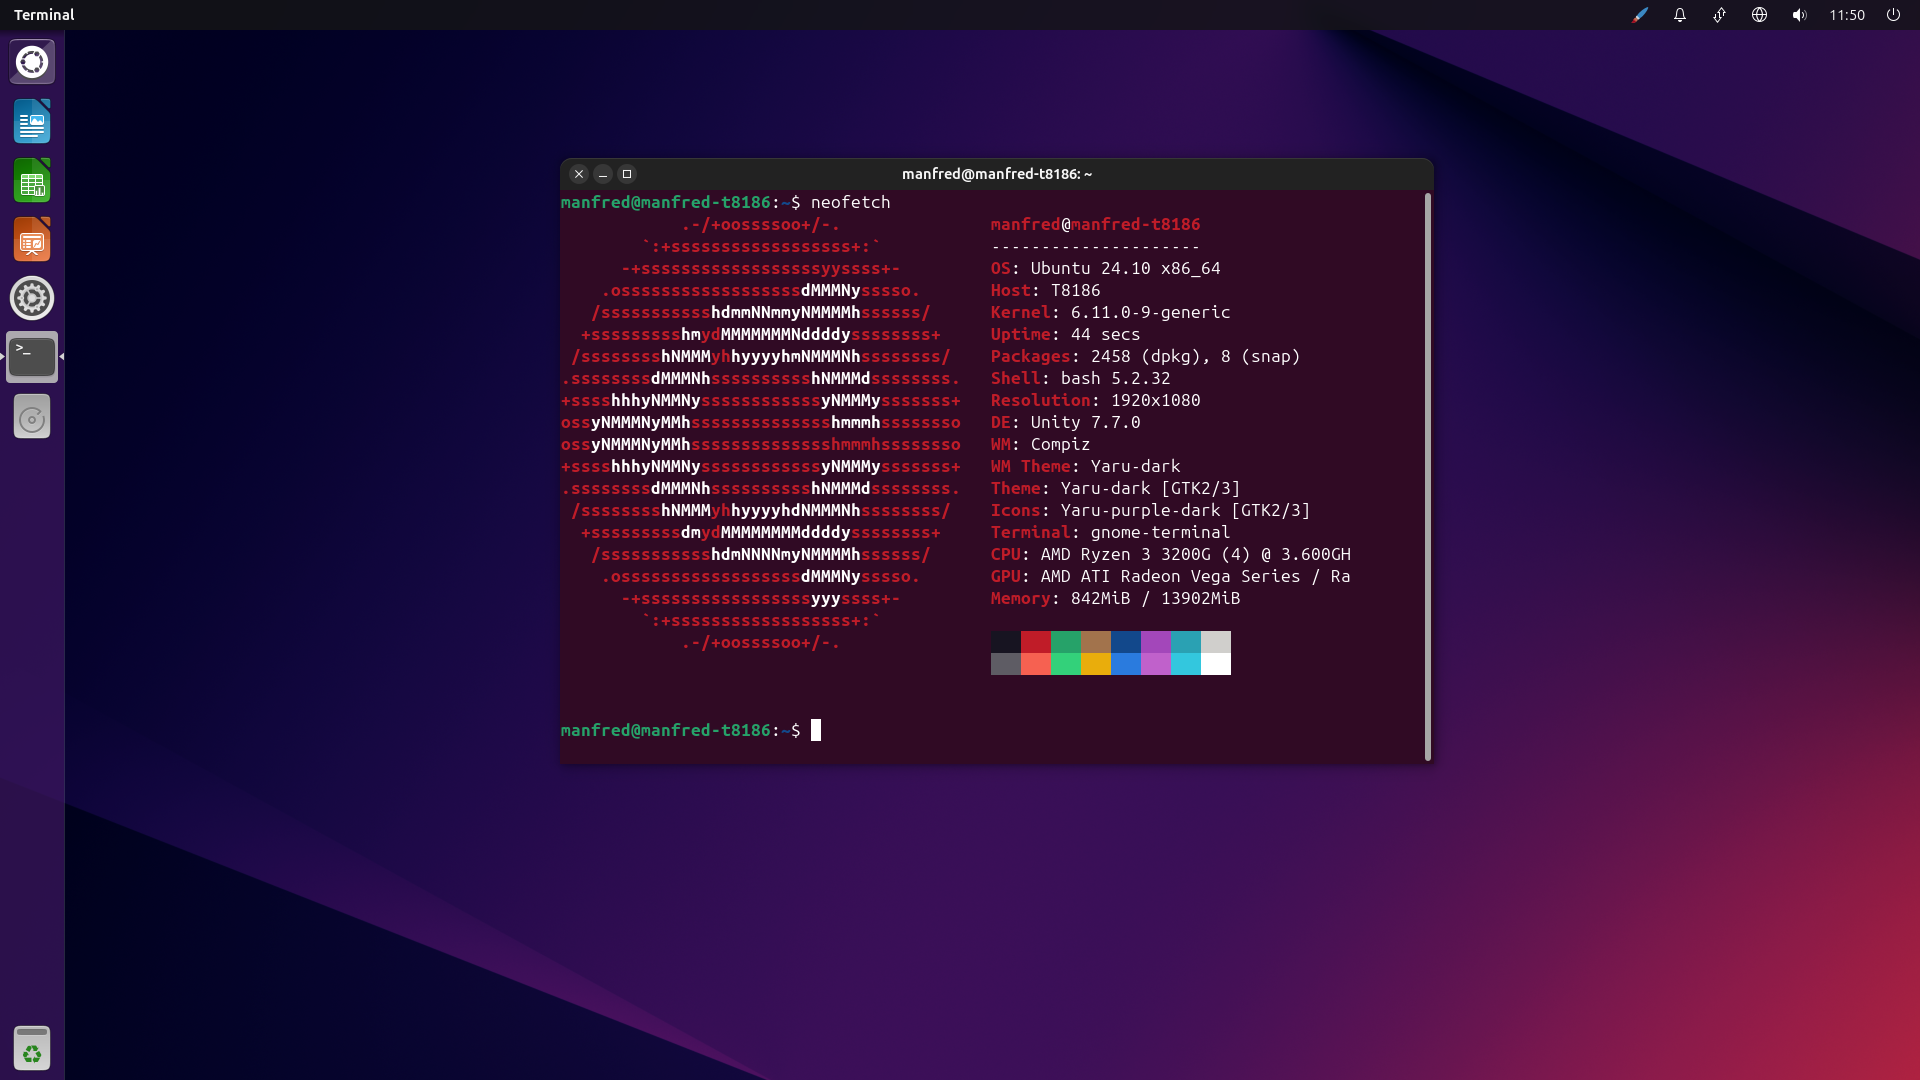
Task: Open the Ubuntu Dash launcher icon
Action: (x=32, y=62)
